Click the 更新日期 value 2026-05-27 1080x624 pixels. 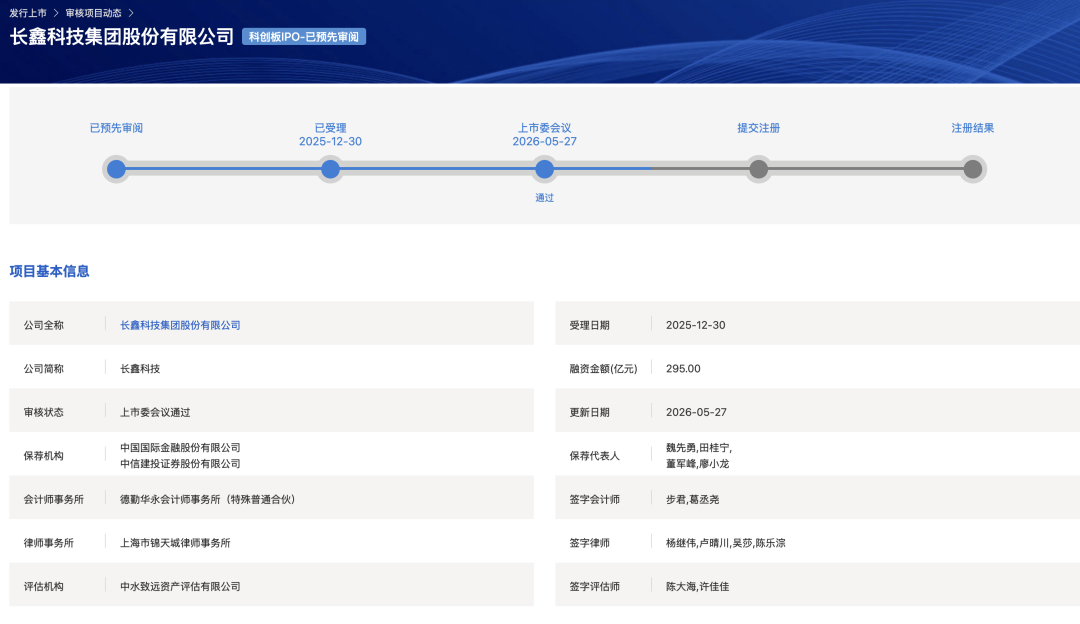696,412
